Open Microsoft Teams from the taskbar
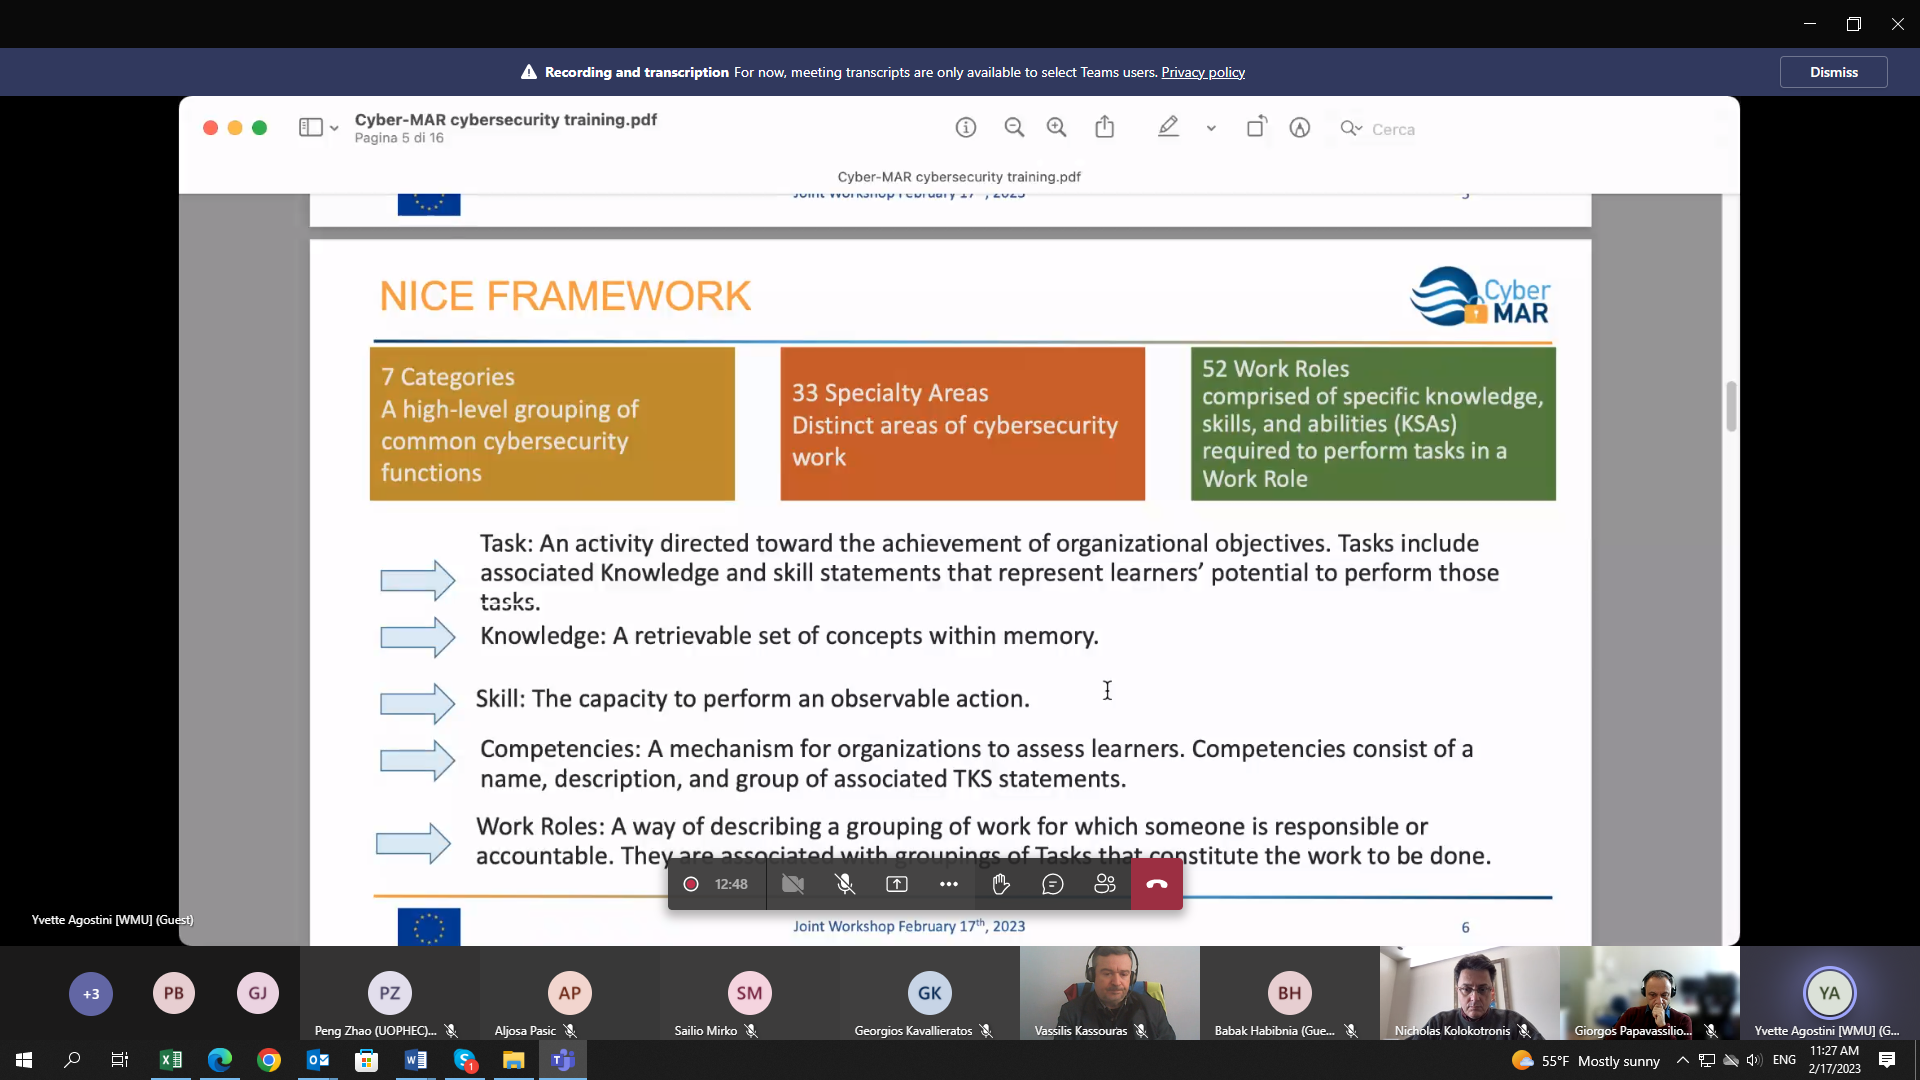 click(563, 1060)
